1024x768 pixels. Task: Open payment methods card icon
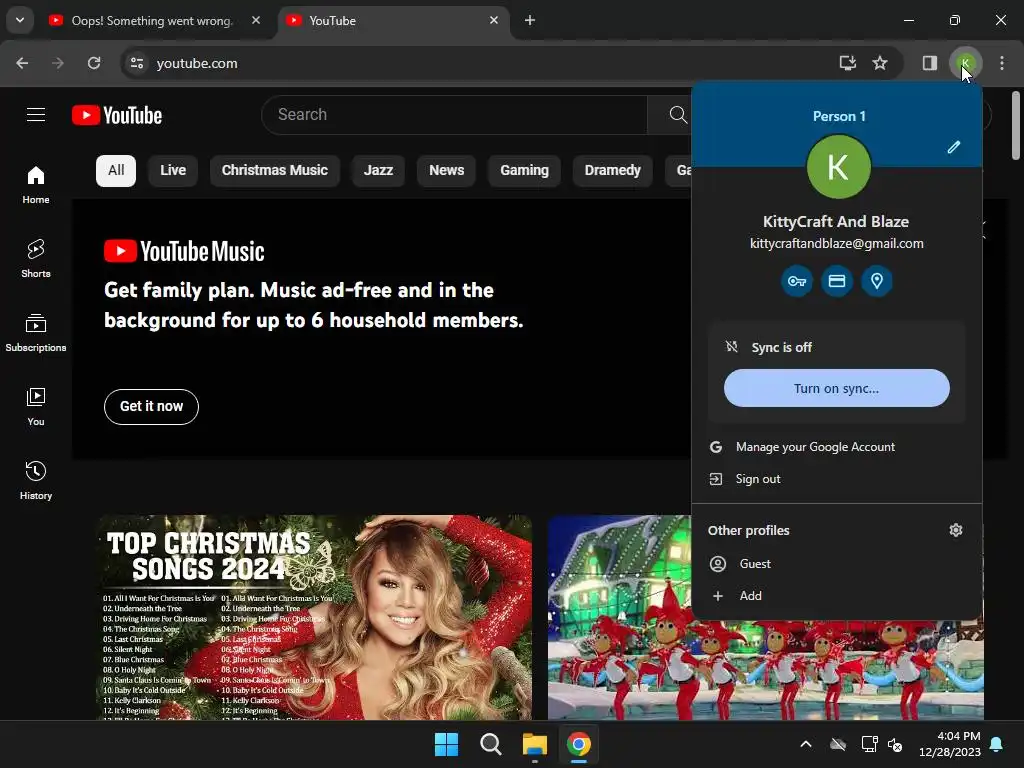pyautogui.click(x=837, y=281)
